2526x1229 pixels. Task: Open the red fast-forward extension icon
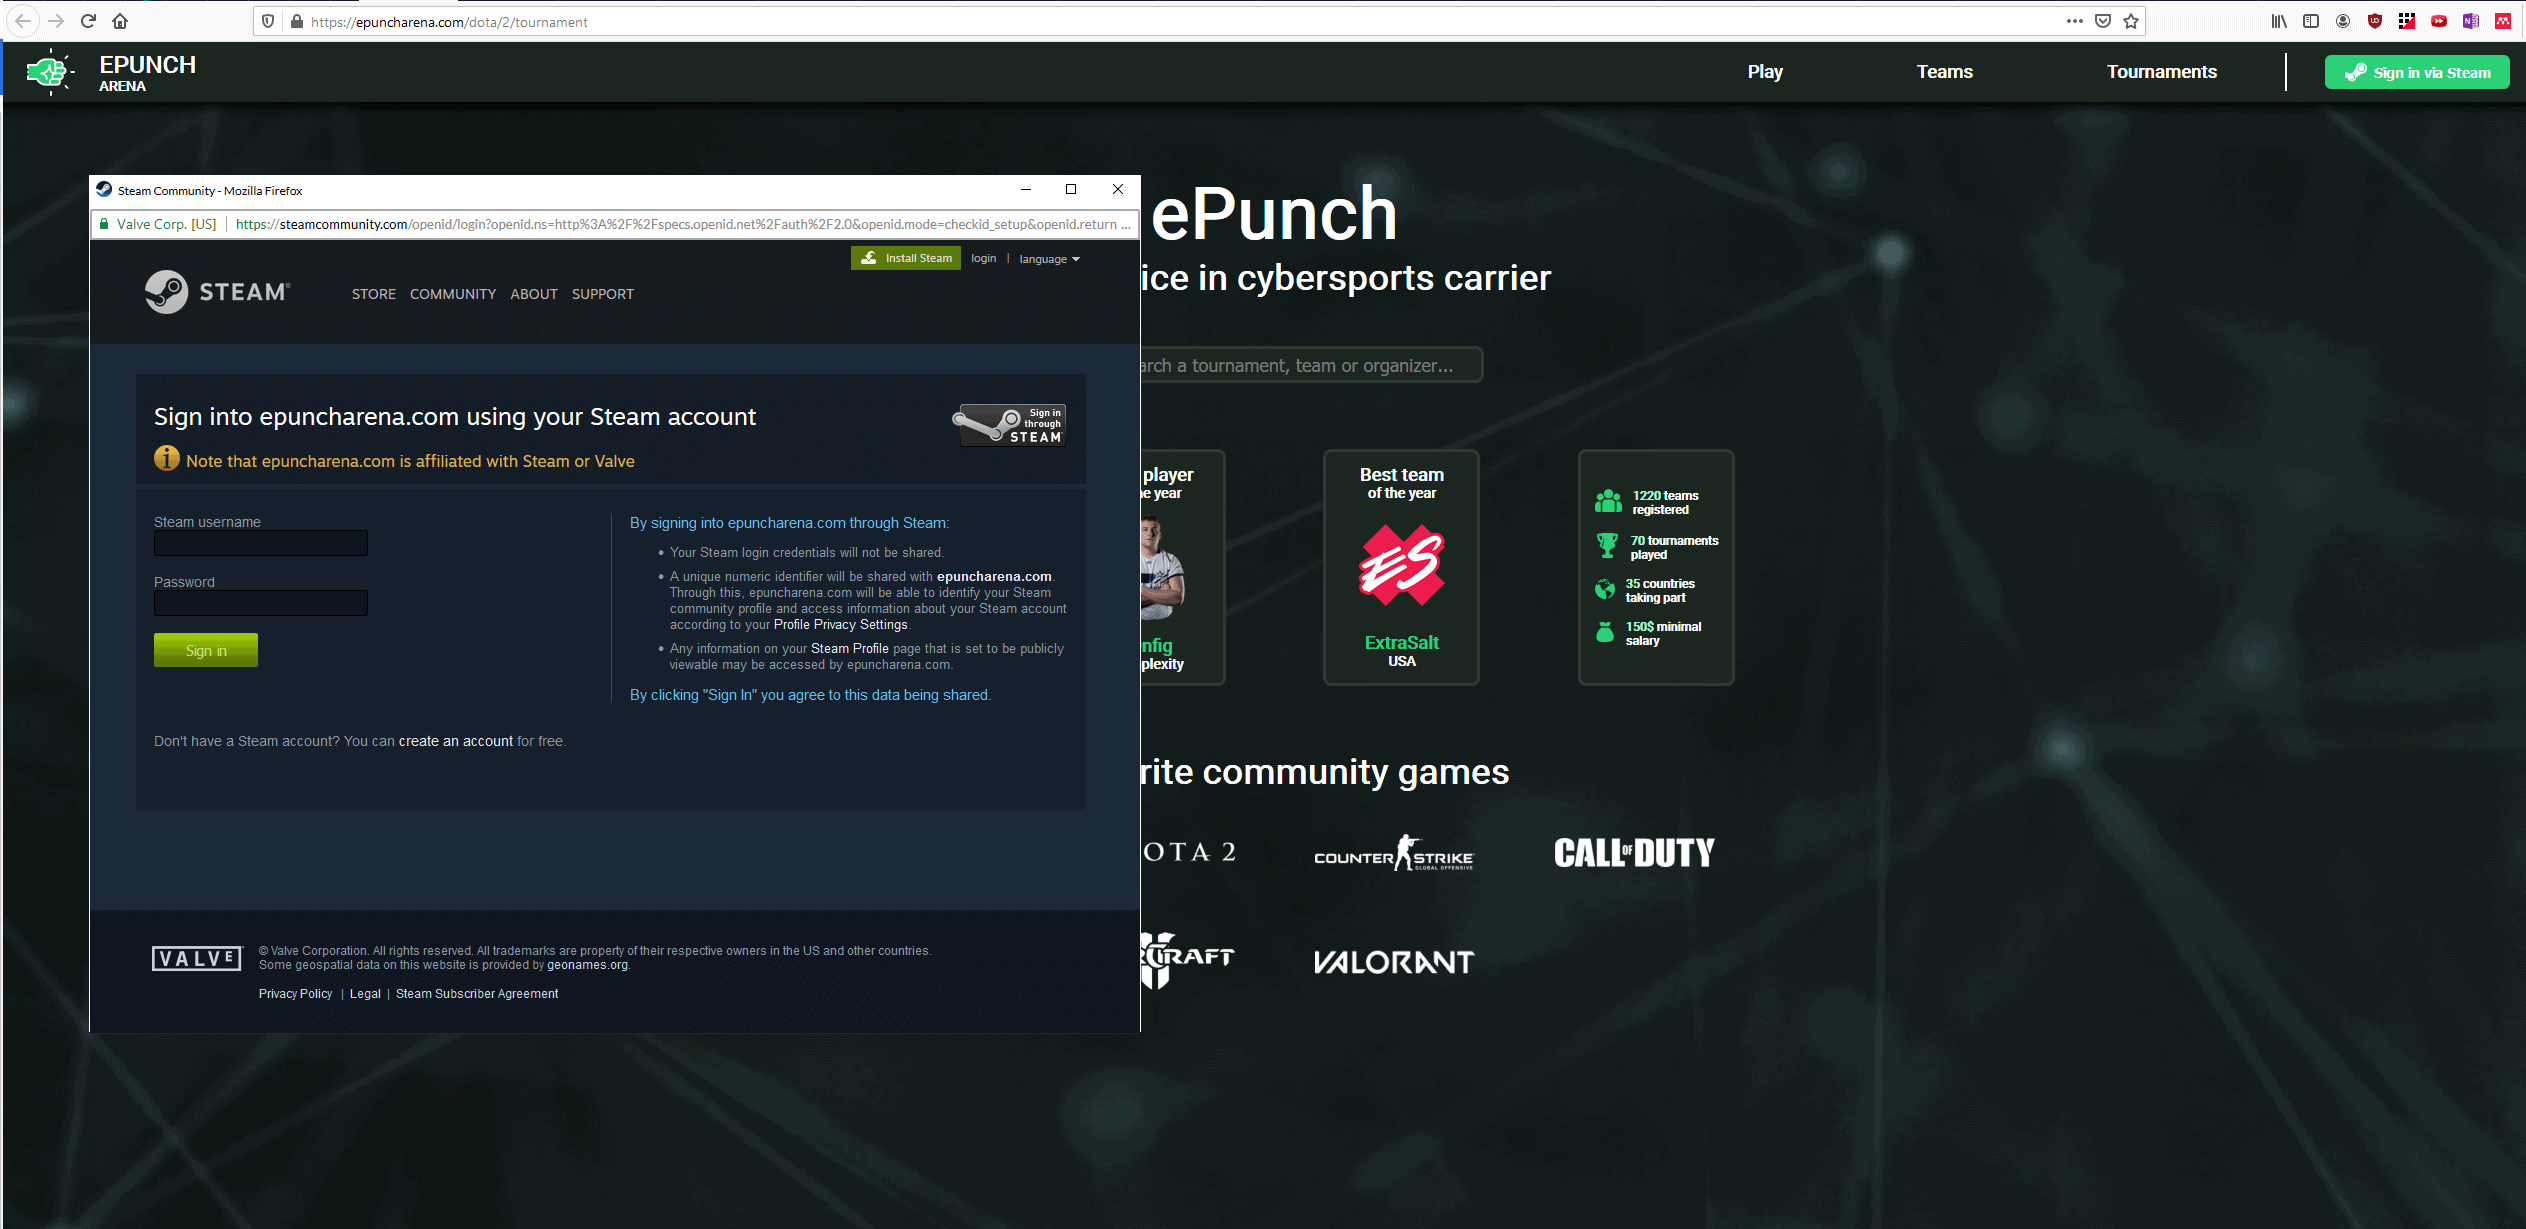point(2439,21)
